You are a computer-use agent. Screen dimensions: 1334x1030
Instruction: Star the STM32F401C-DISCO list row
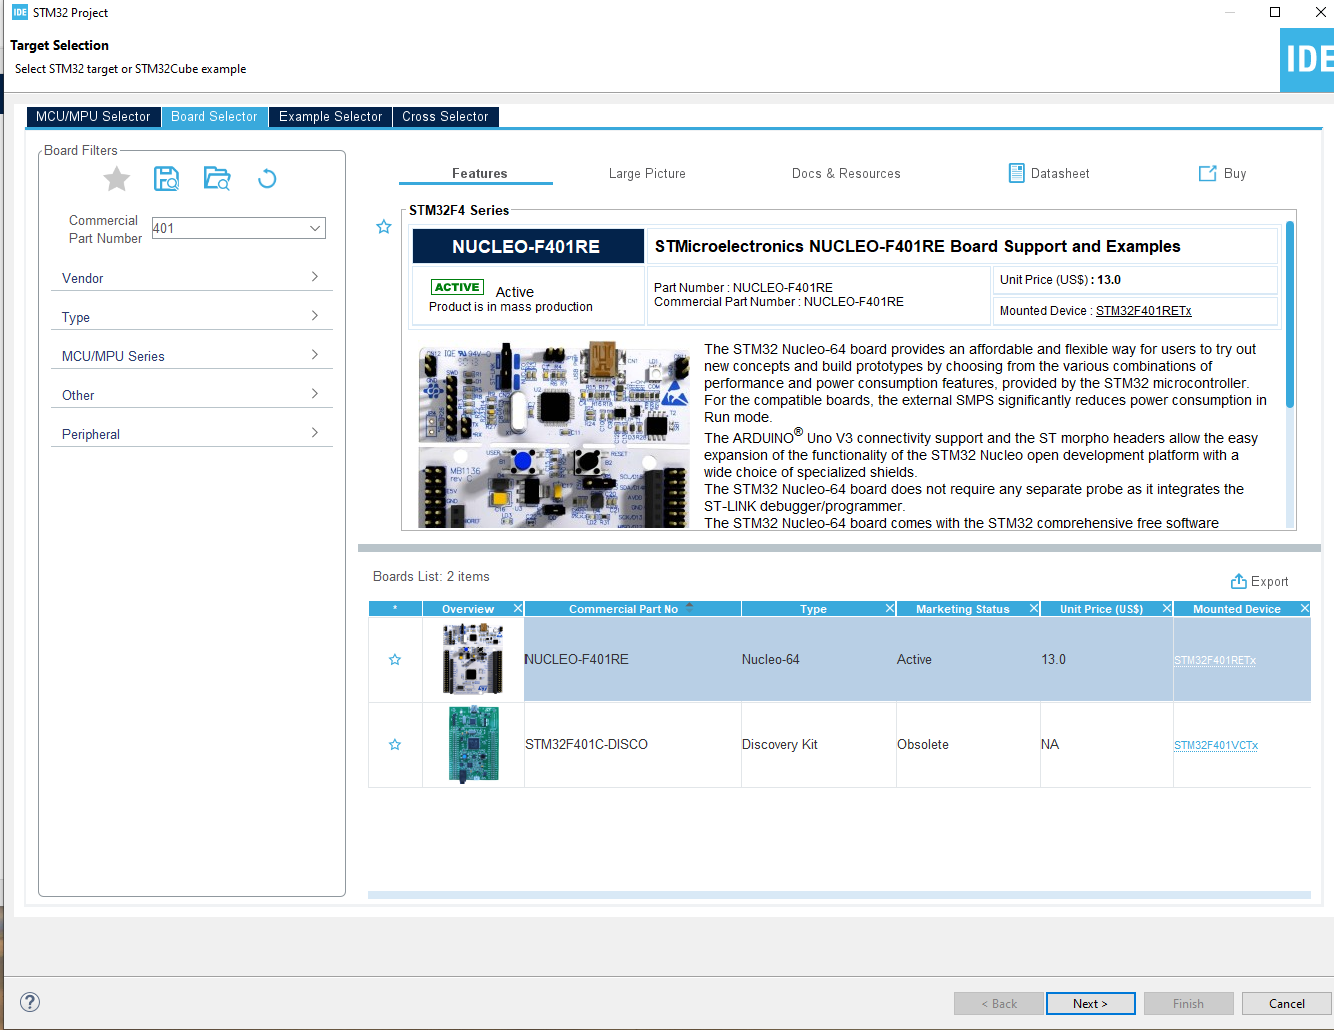pyautogui.click(x=395, y=745)
